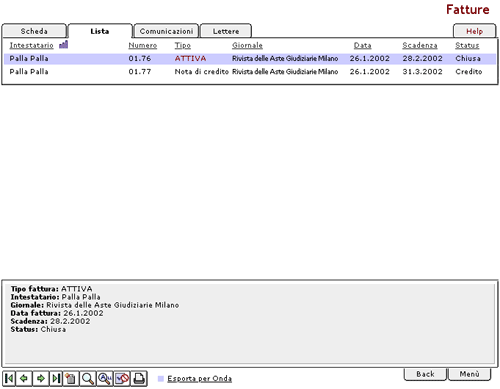Click Rivista delle Aste Giudiziarie in row 01.77

tap(285, 71)
